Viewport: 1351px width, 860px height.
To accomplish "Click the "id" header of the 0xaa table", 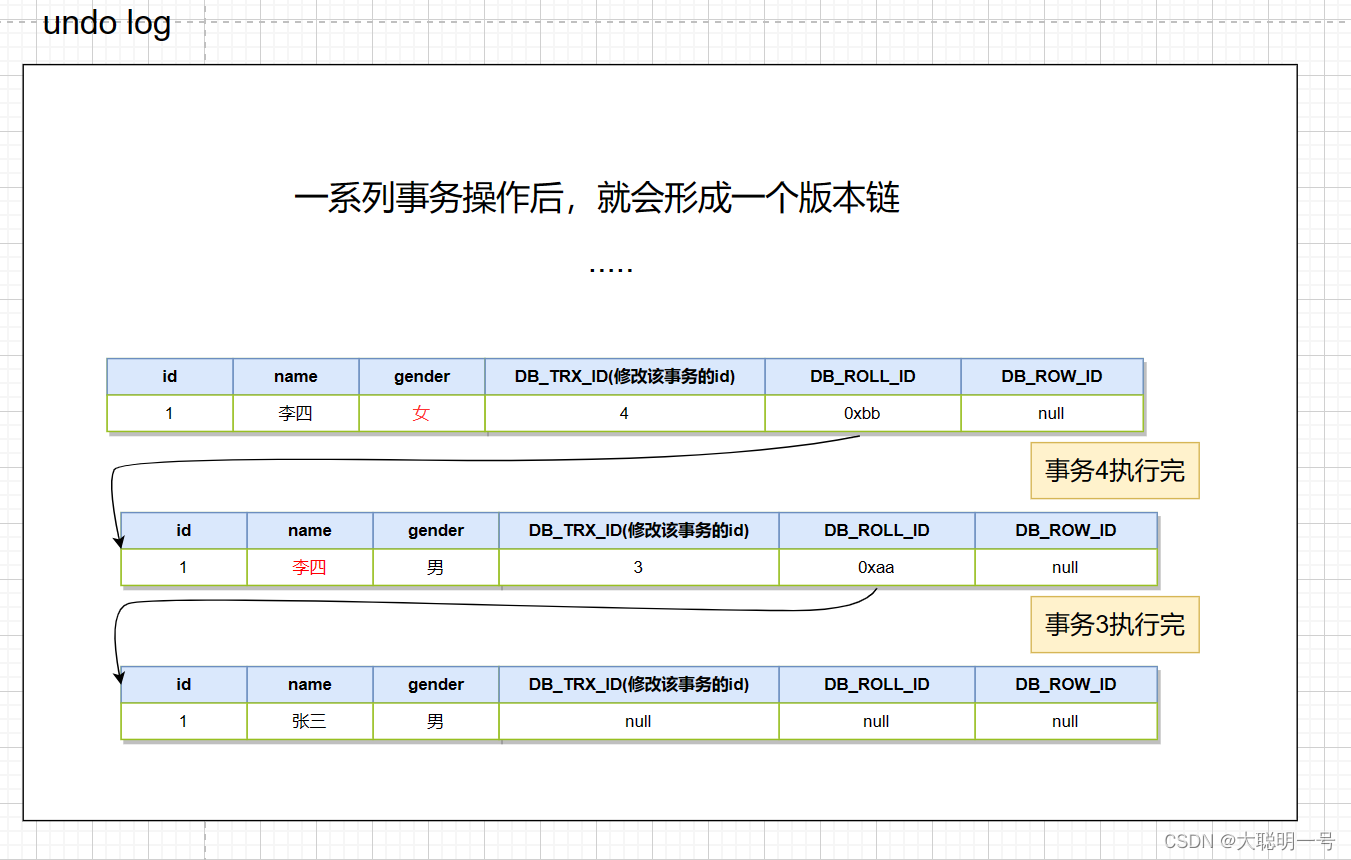I will (184, 531).
